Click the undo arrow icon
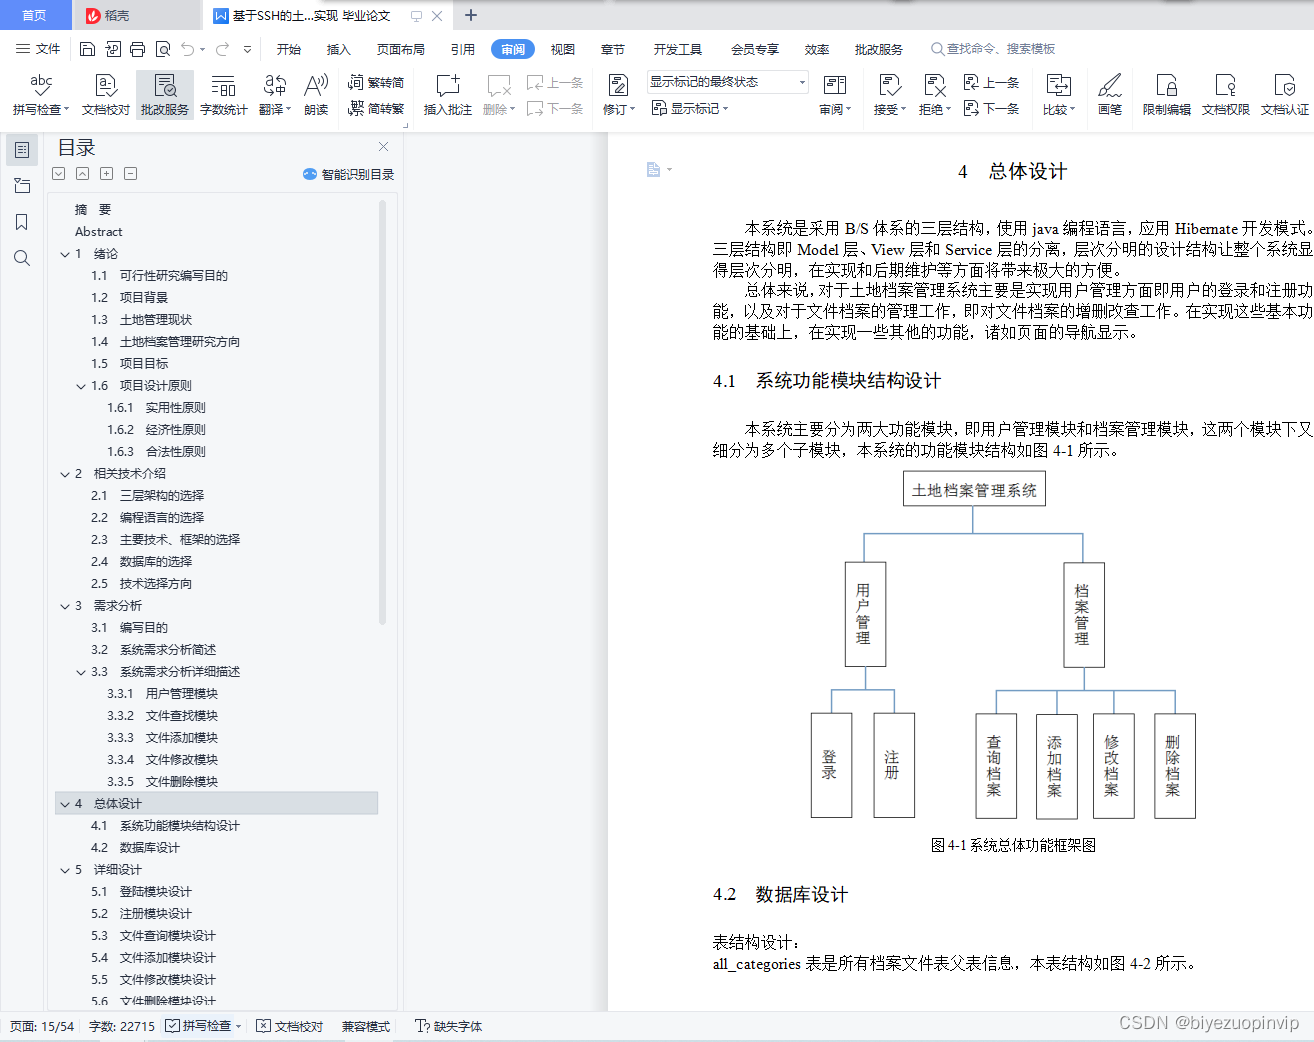Image resolution: width=1314 pixels, height=1042 pixels. (188, 49)
